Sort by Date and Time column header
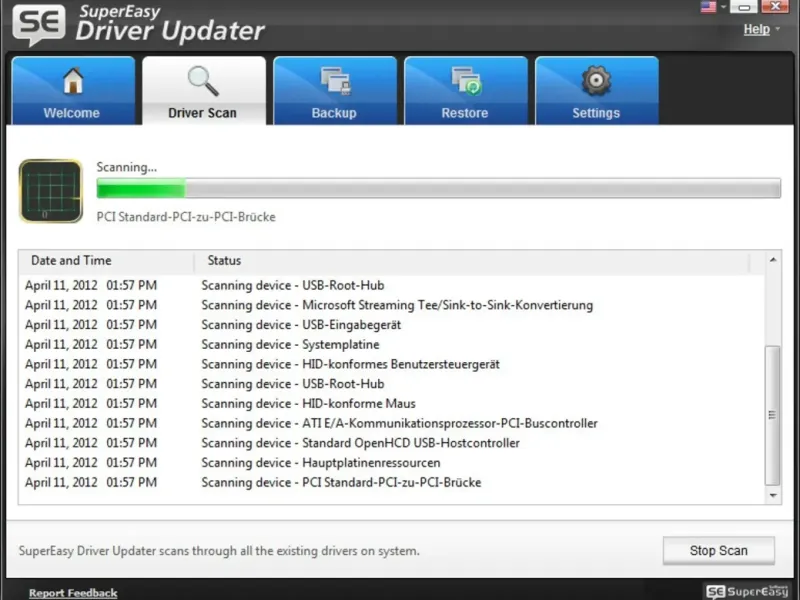 tap(106, 261)
